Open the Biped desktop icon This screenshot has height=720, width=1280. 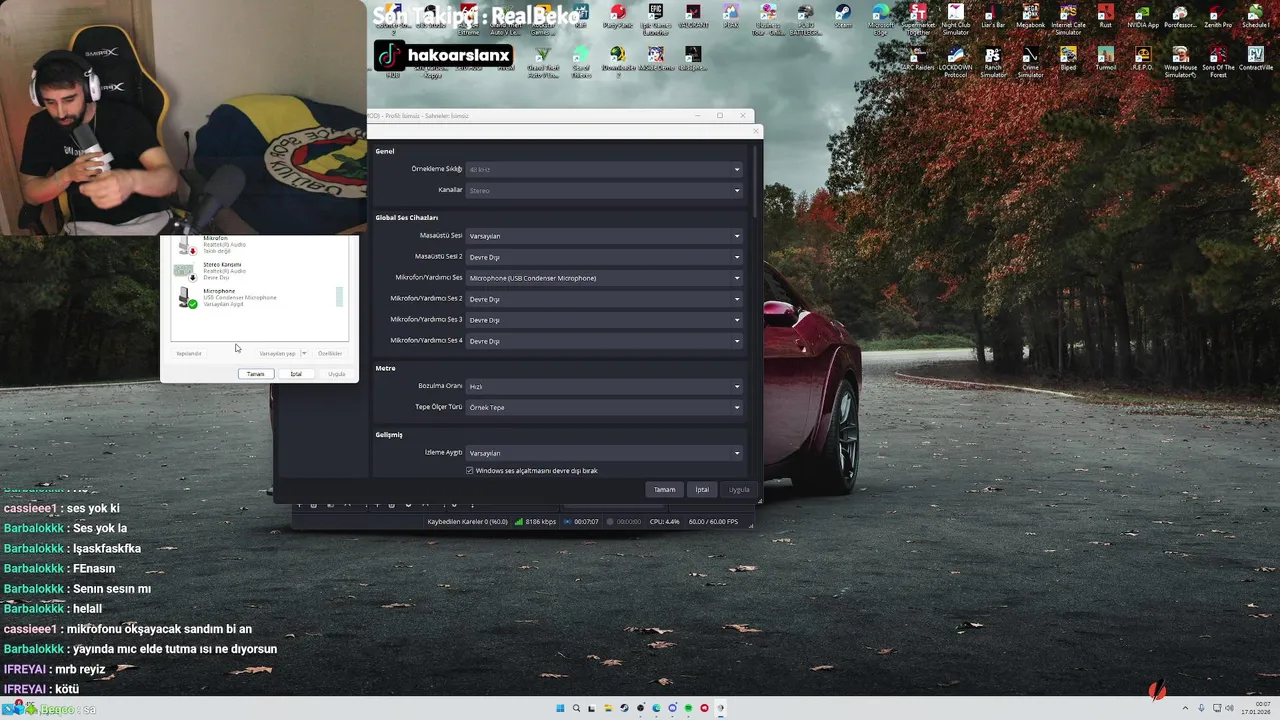[x=1068, y=60]
